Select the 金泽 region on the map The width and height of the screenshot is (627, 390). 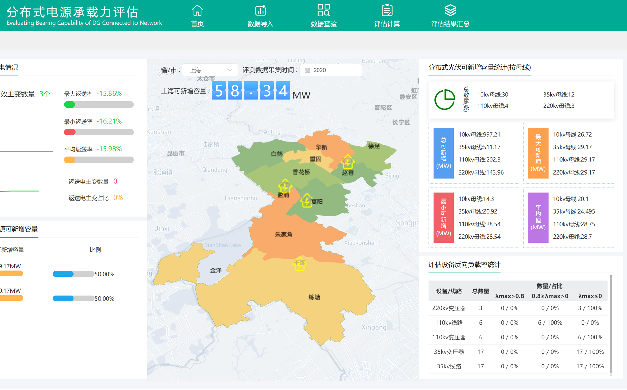(216, 270)
